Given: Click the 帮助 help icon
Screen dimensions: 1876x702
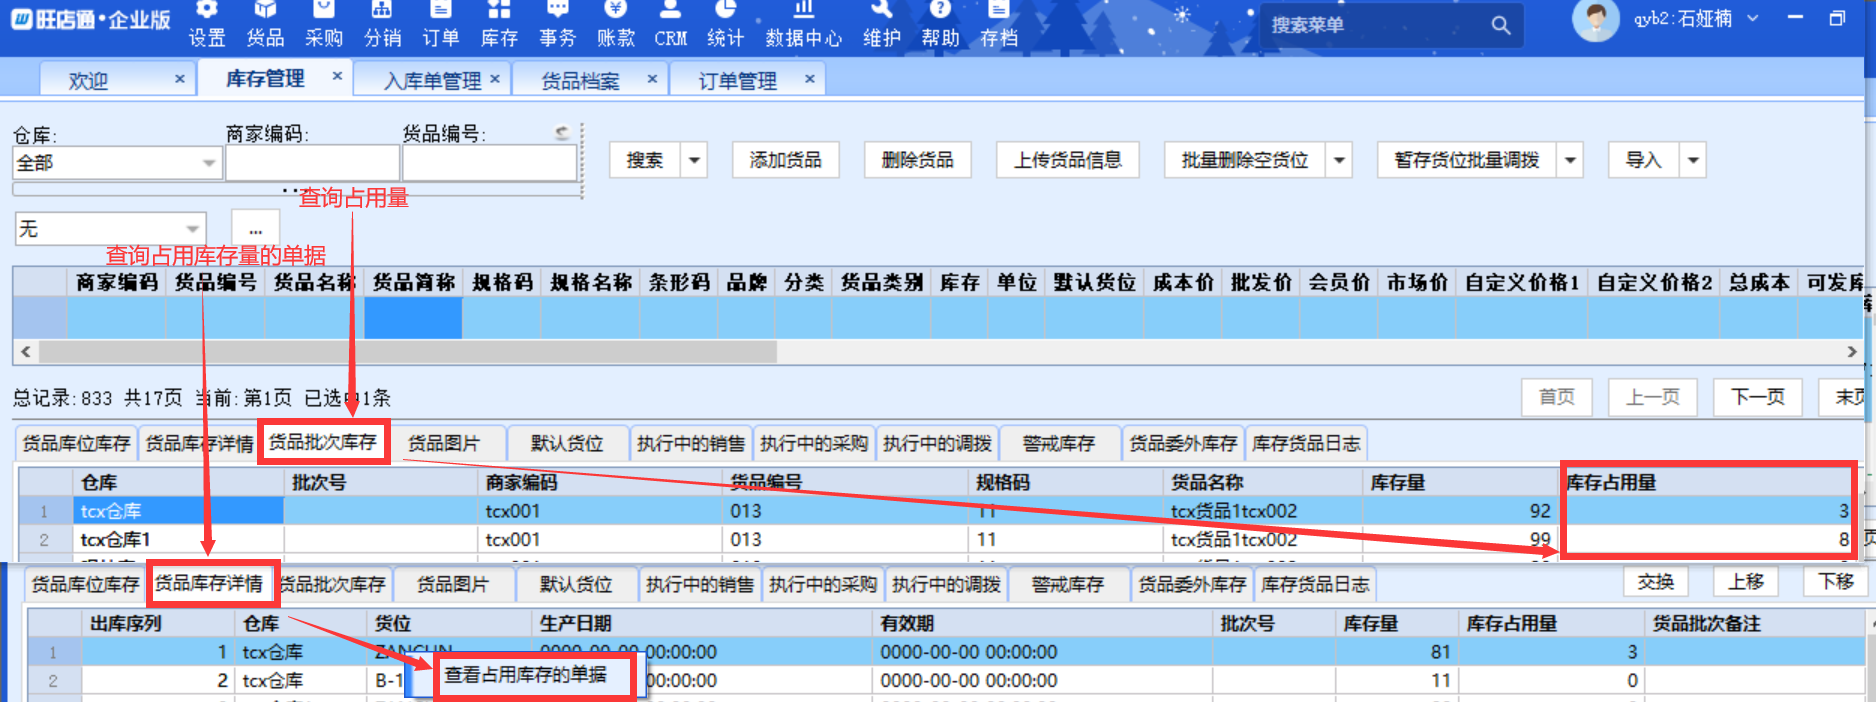Looking at the screenshot, I should pyautogui.click(x=940, y=24).
